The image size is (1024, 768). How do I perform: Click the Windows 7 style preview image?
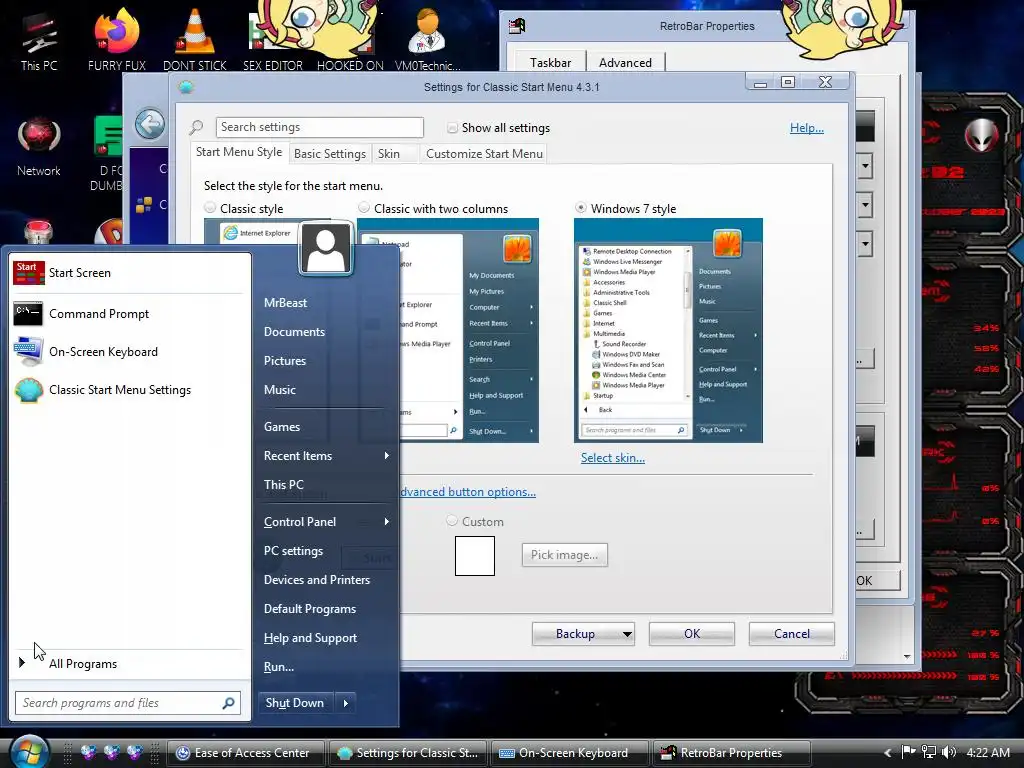[668, 330]
